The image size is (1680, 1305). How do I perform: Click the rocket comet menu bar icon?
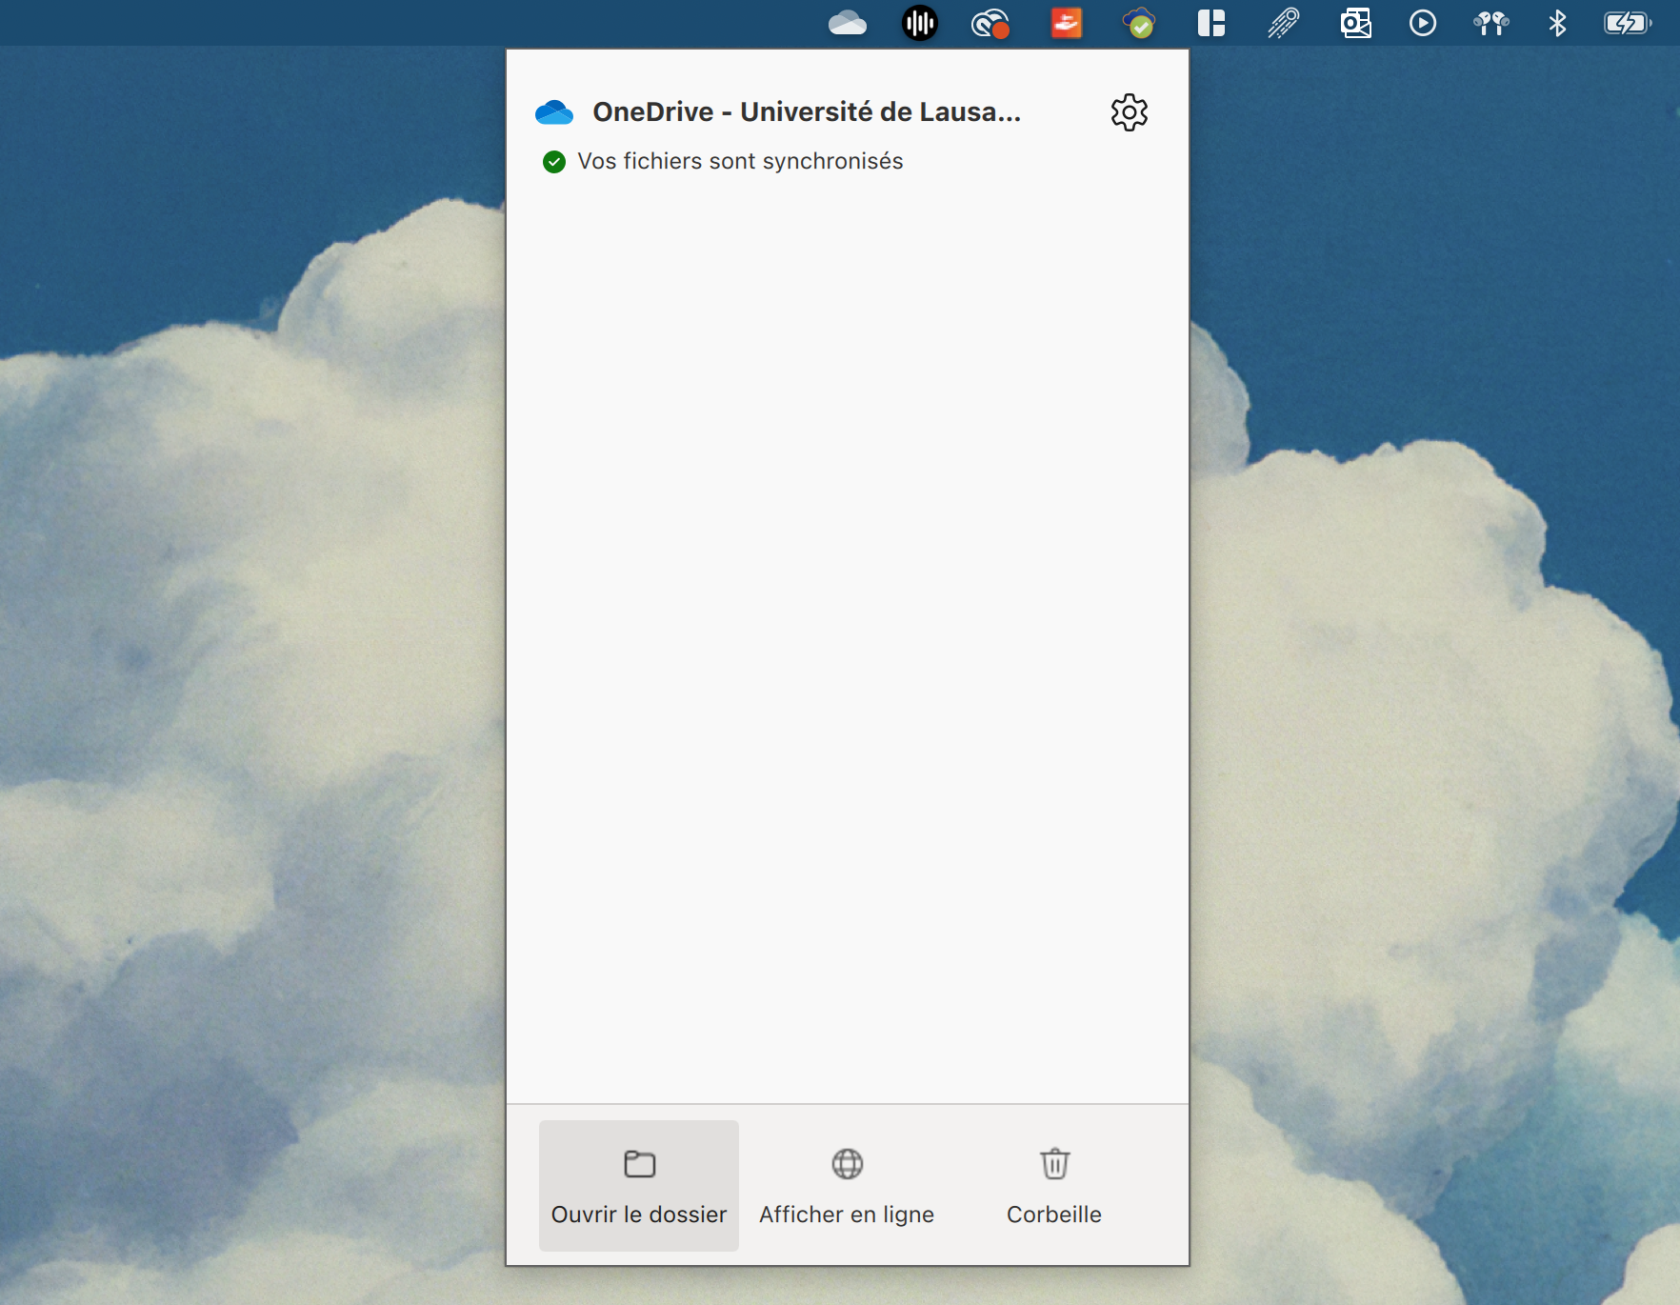coord(1283,23)
